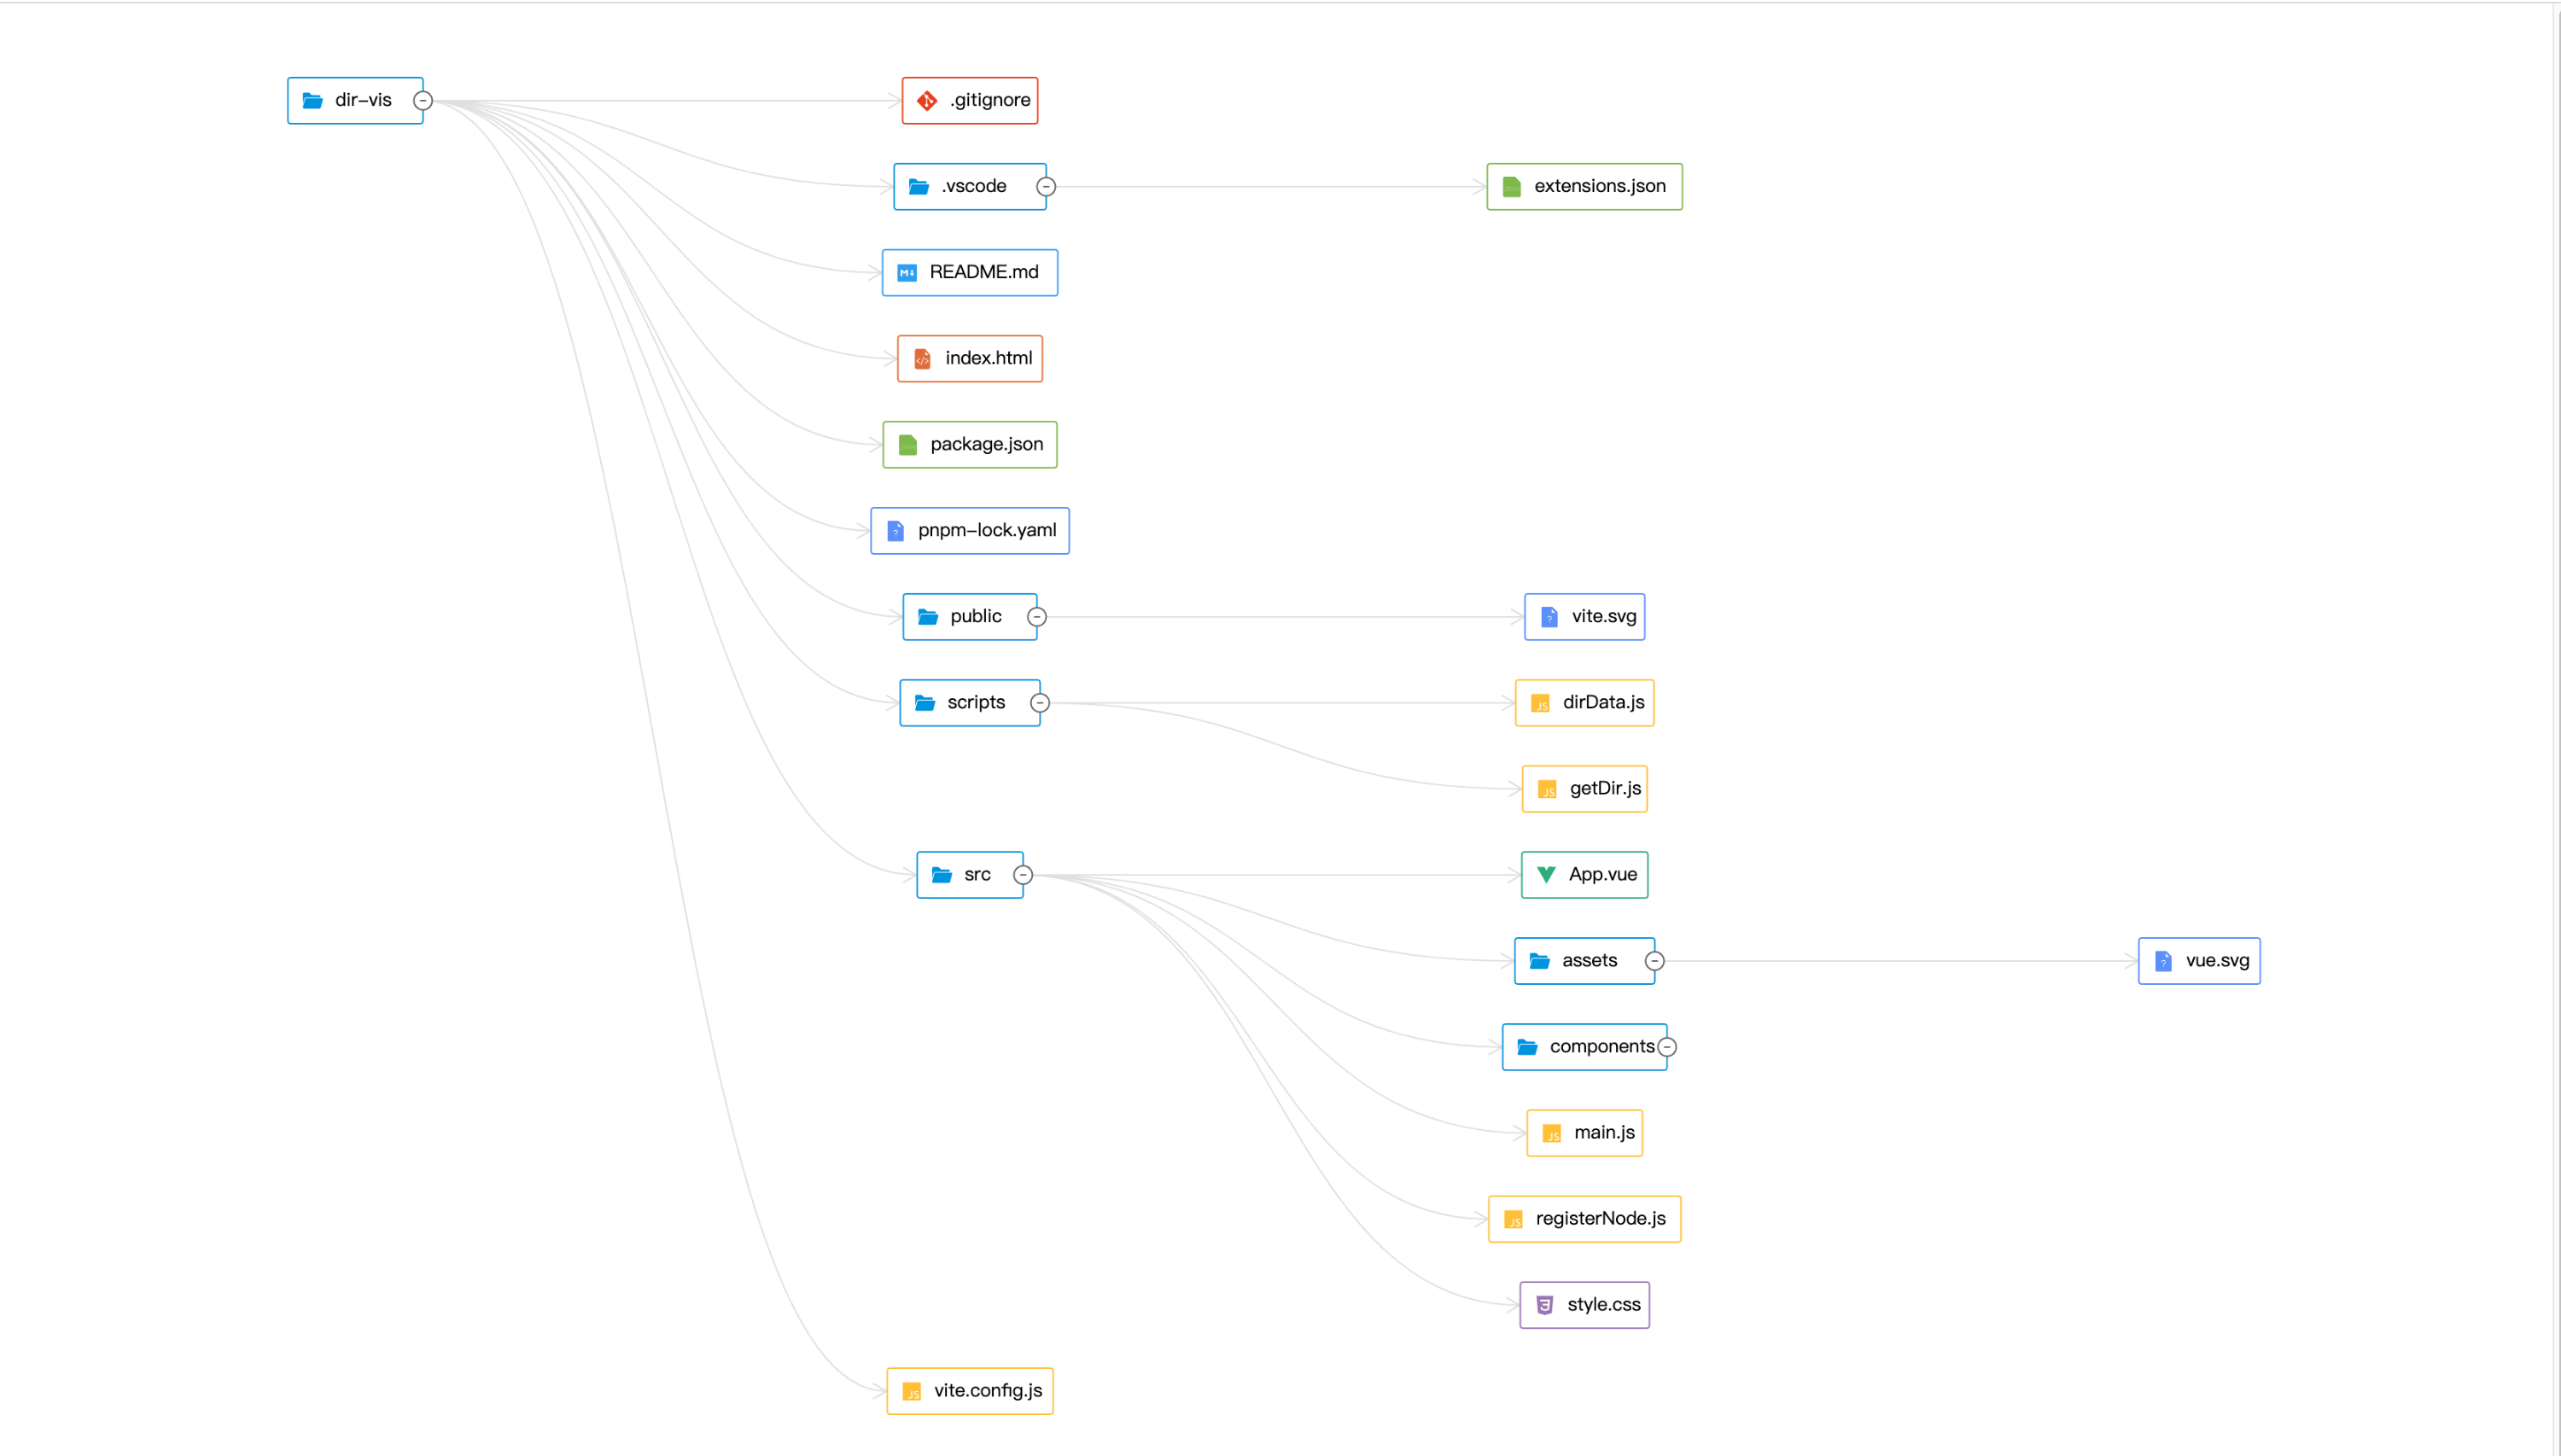Image resolution: width=2561 pixels, height=1456 pixels.
Task: Click the Vue logo icon on App.vue
Action: click(x=1546, y=875)
